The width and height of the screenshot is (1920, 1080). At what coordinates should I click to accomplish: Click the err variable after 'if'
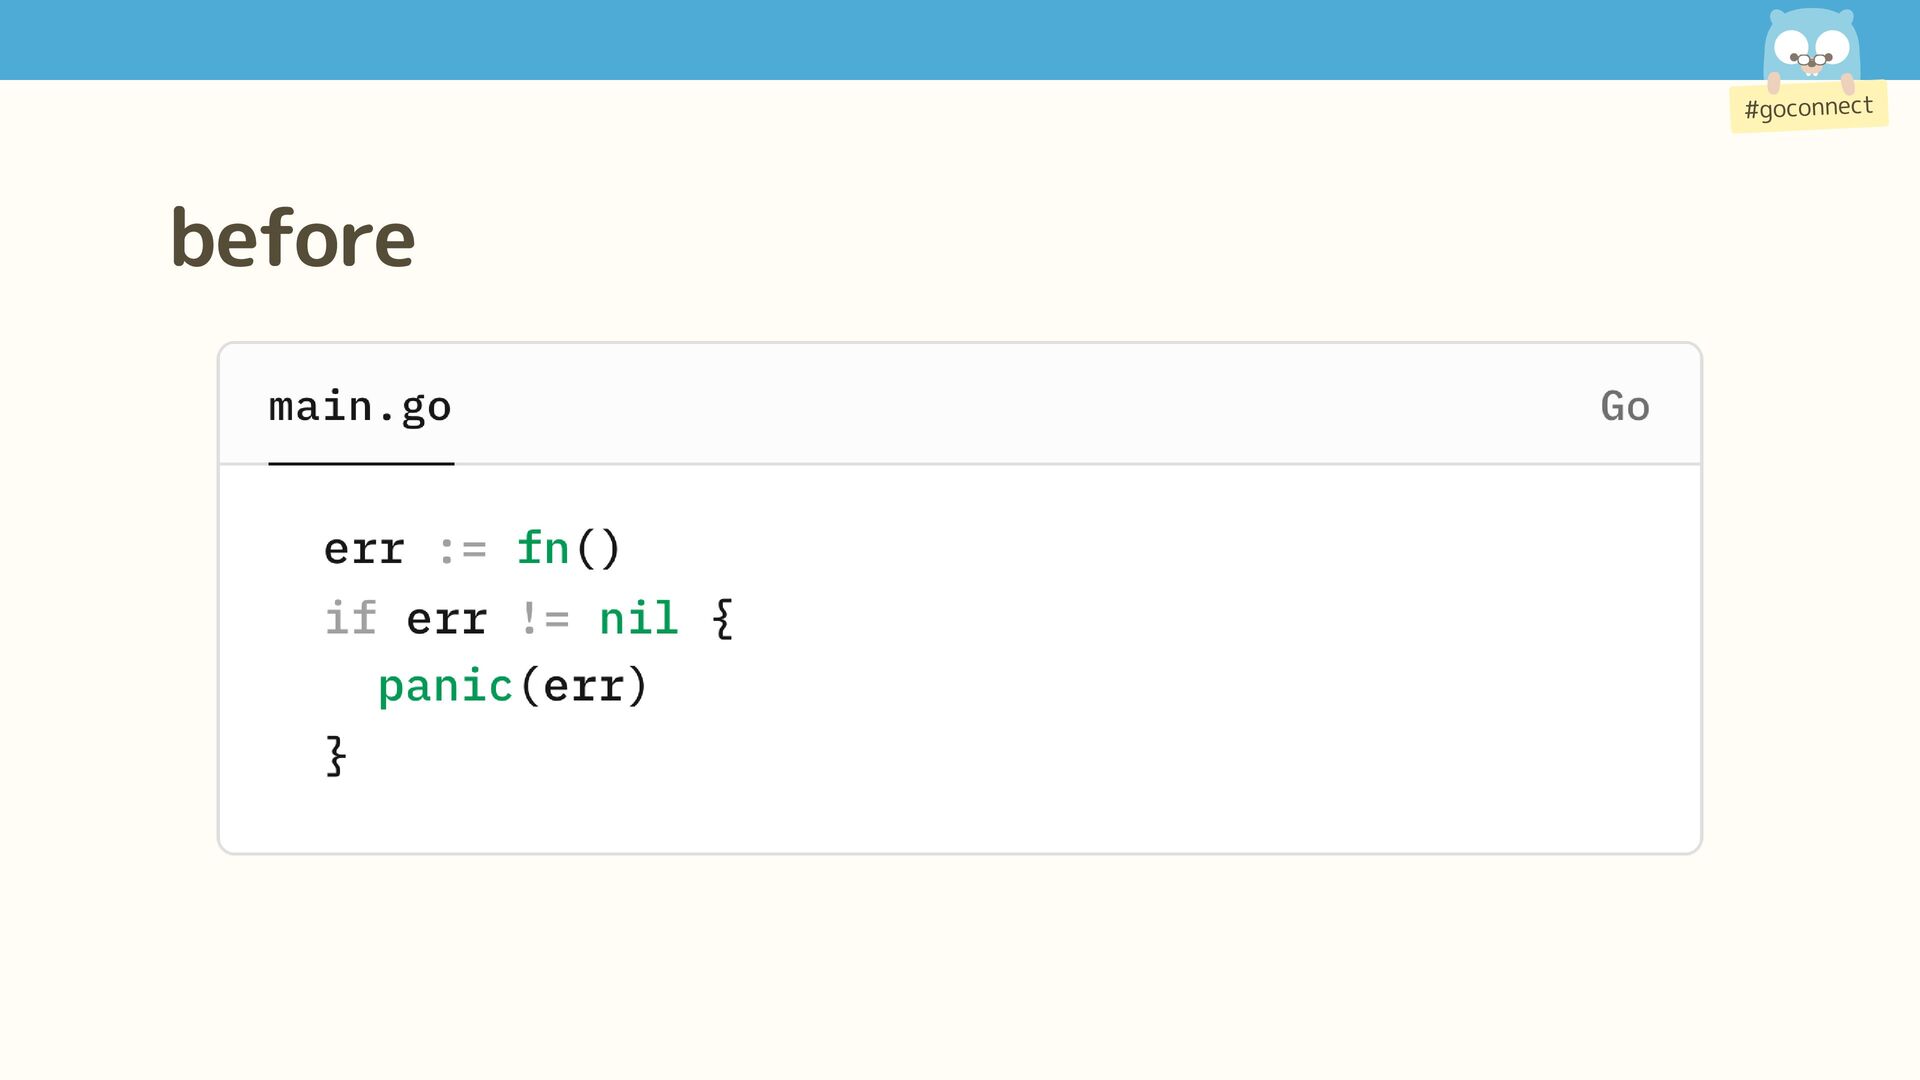(x=447, y=619)
